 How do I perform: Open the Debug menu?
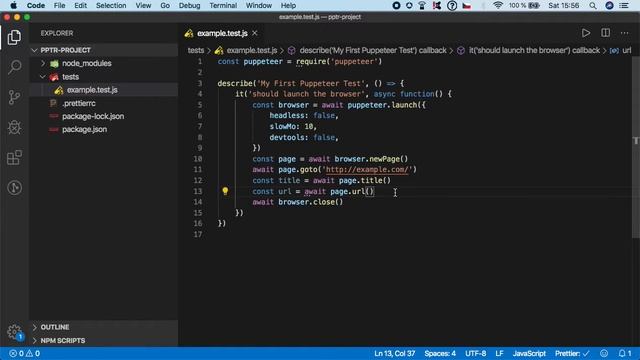(189, 5)
